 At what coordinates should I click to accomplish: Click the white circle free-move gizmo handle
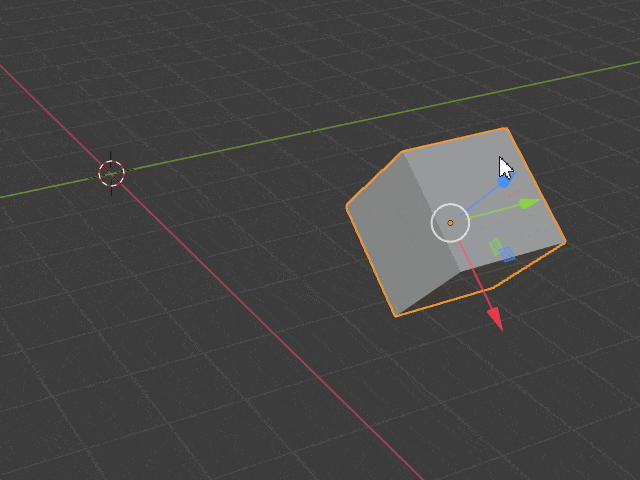tap(450, 223)
